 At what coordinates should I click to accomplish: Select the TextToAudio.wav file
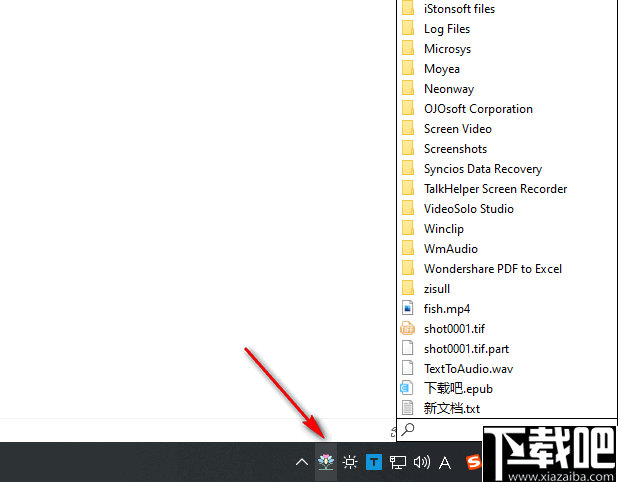click(x=468, y=369)
